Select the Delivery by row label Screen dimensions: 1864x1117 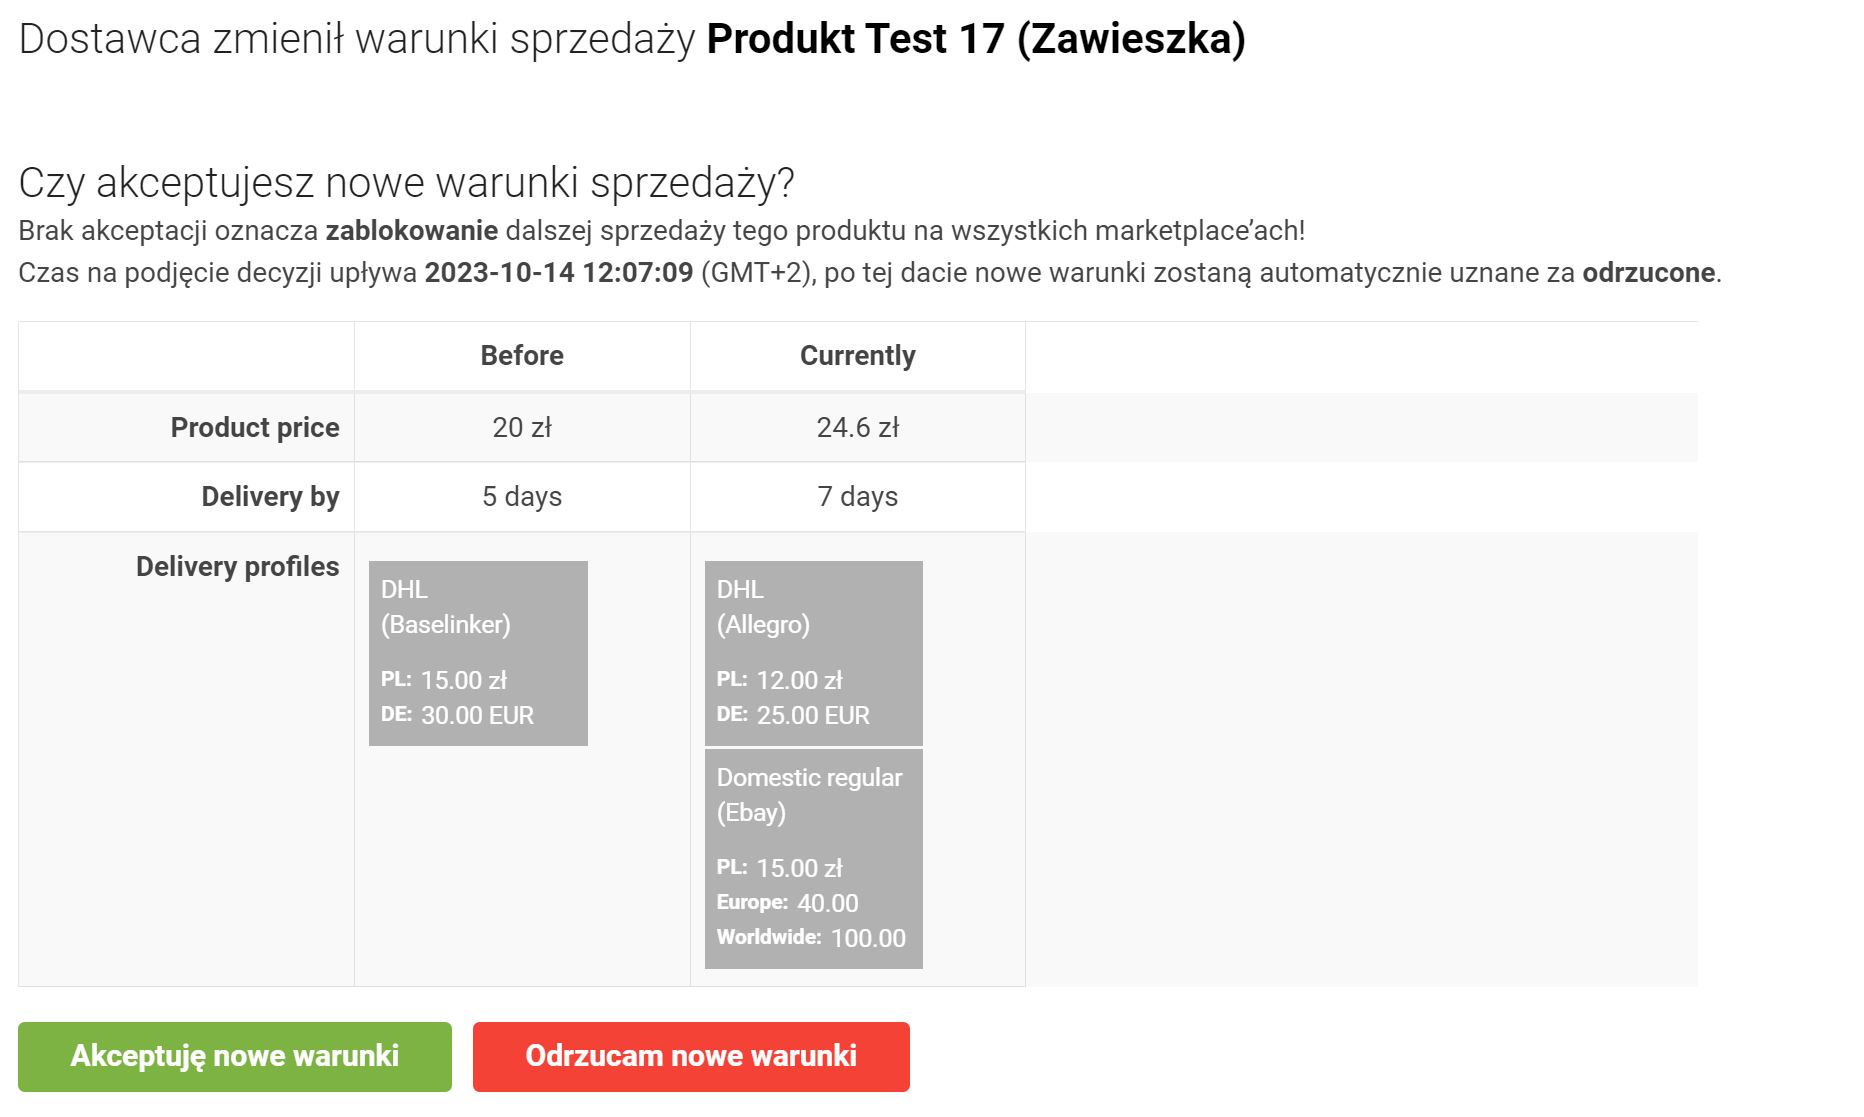click(270, 497)
